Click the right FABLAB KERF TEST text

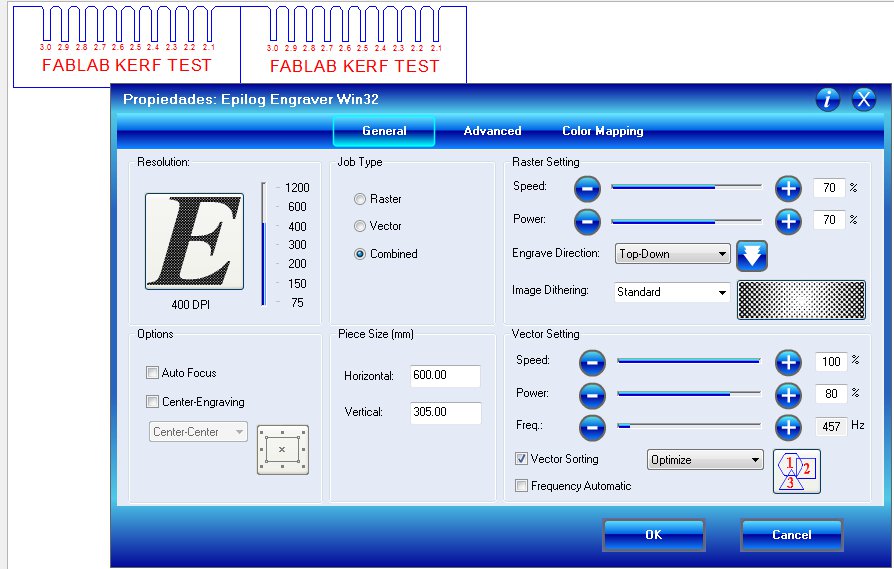coord(355,66)
